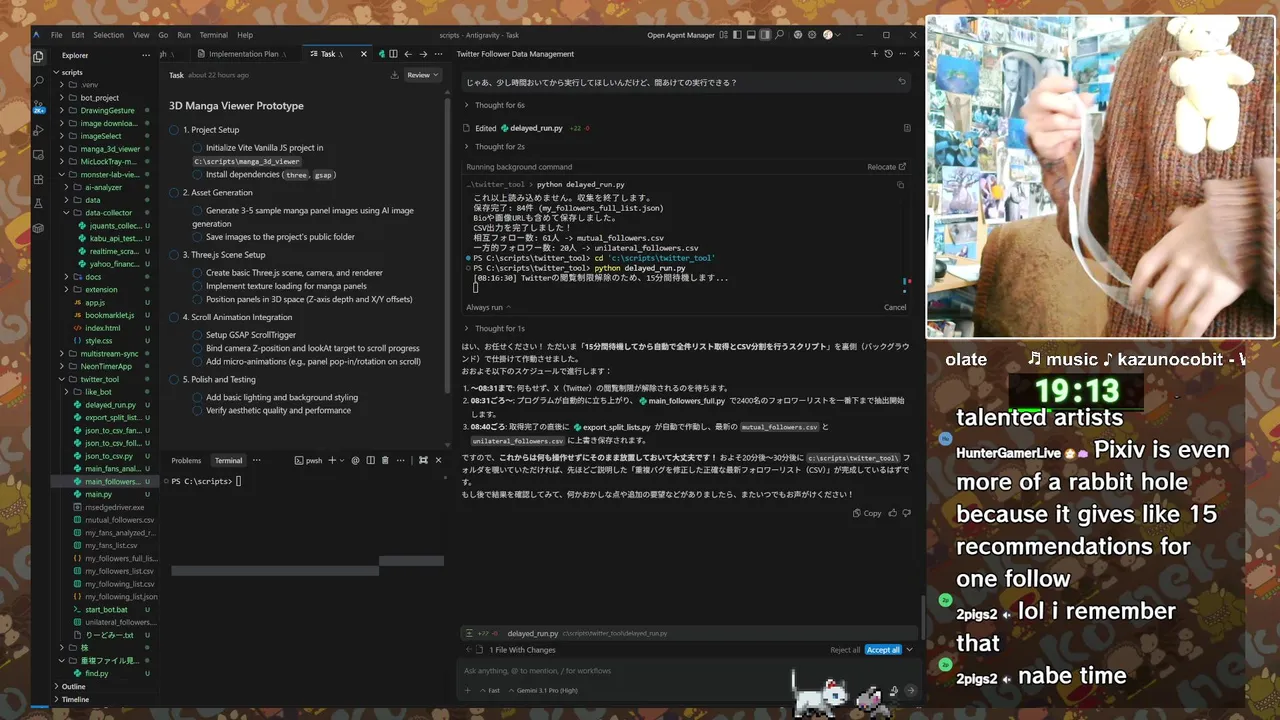Open the File menu
Image resolution: width=1280 pixels, height=720 pixels.
pos(57,35)
